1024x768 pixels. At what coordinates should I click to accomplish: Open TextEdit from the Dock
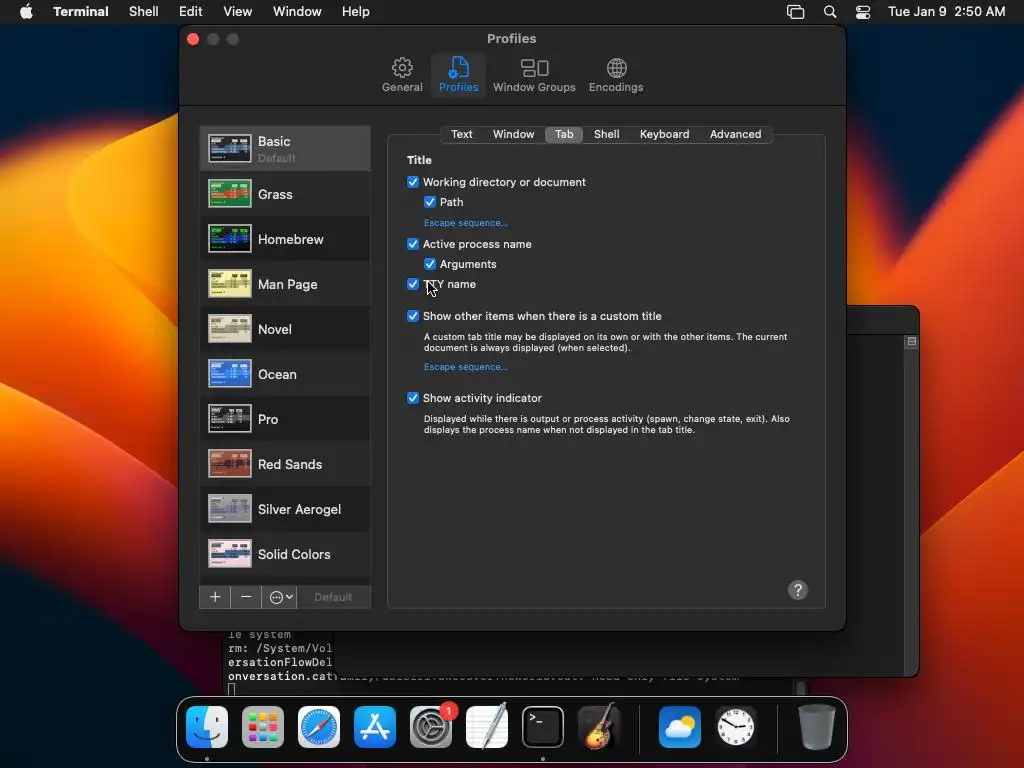(487, 727)
